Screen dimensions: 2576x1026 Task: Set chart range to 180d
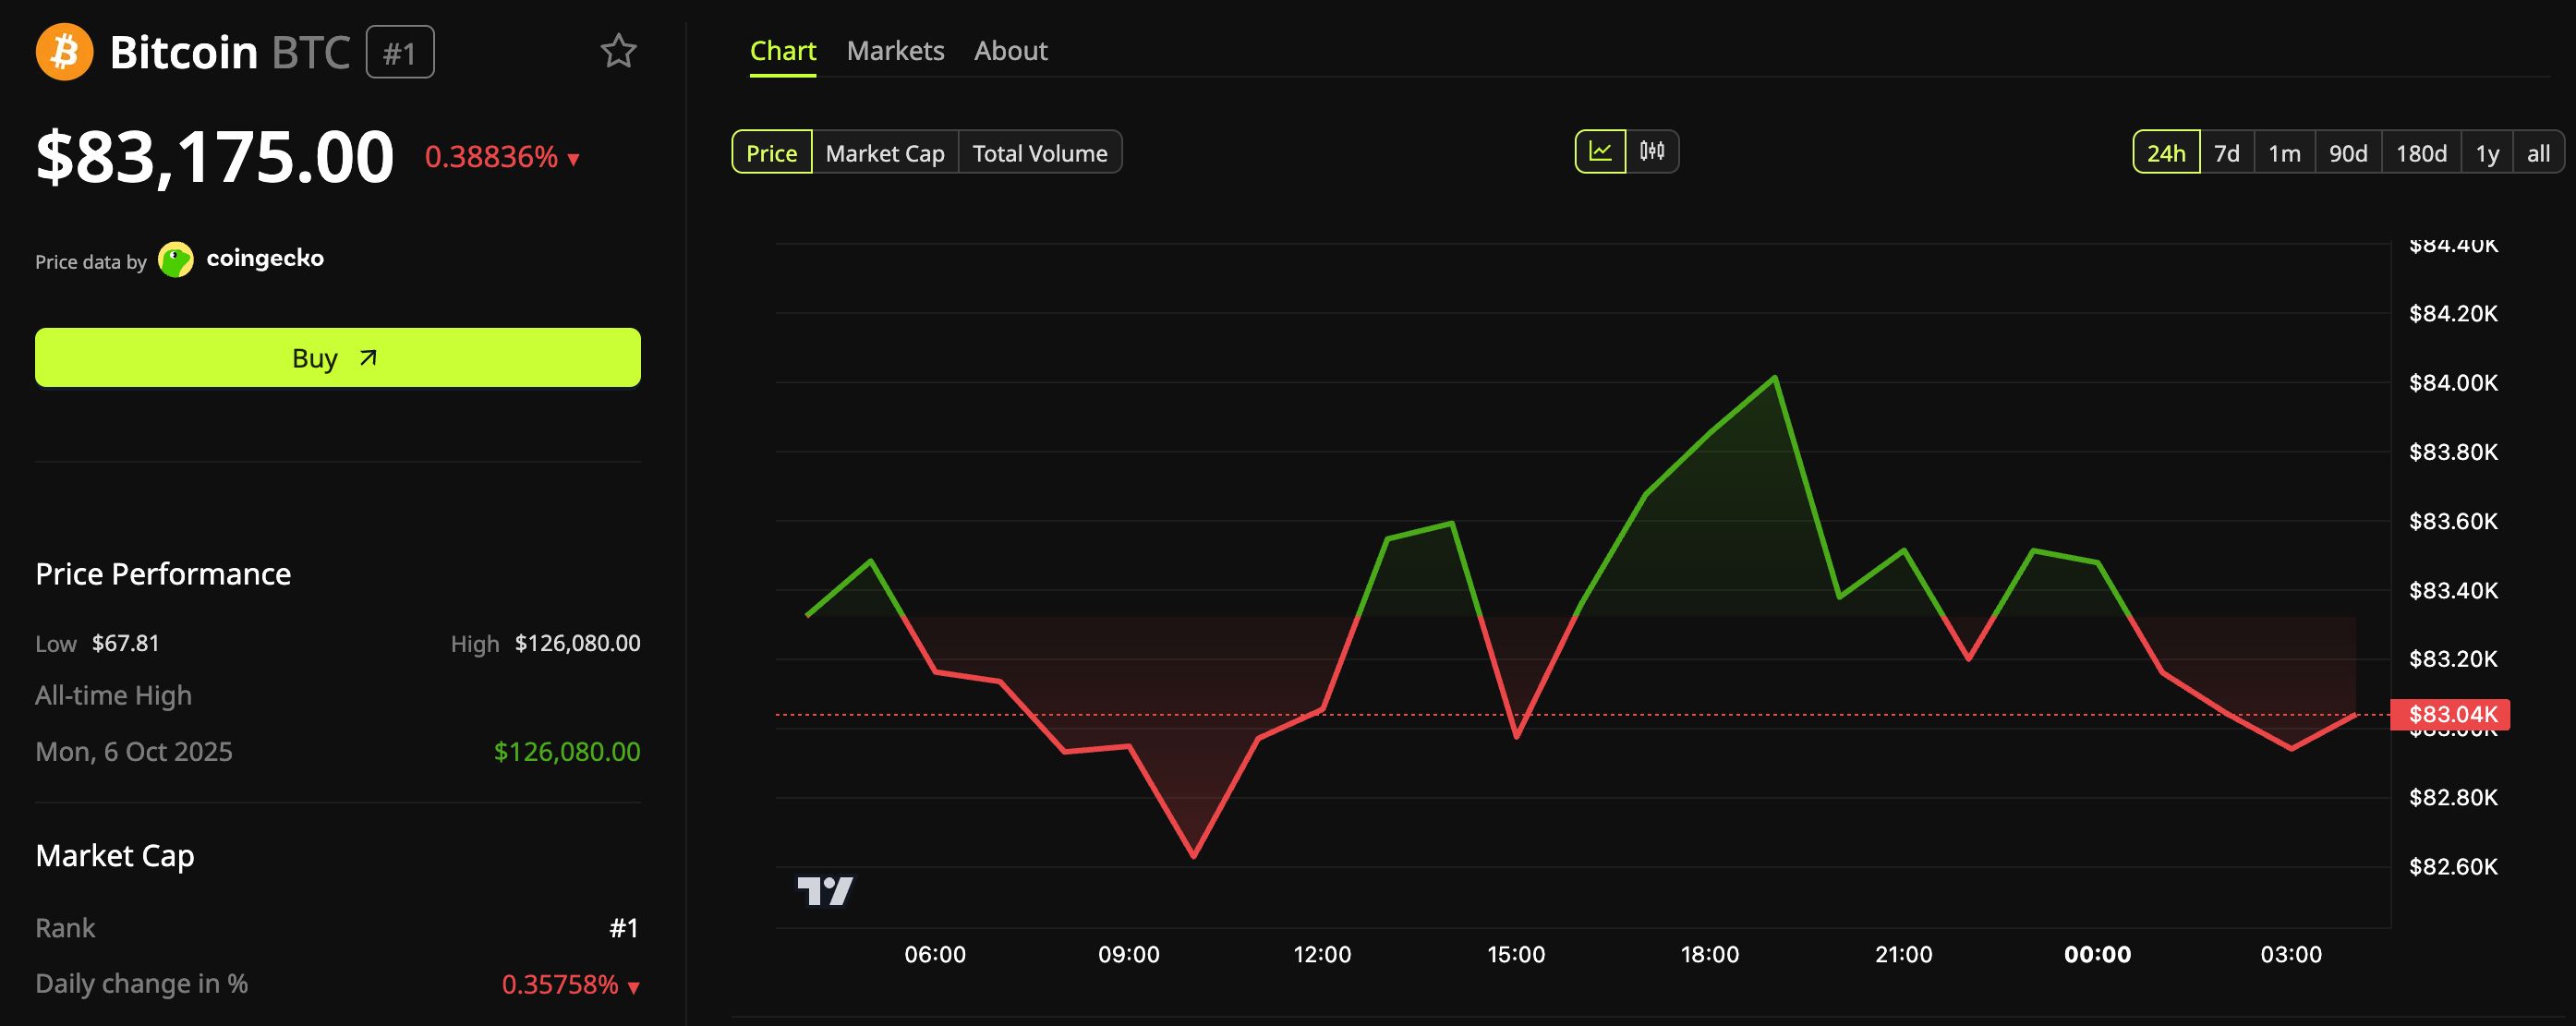(2421, 153)
